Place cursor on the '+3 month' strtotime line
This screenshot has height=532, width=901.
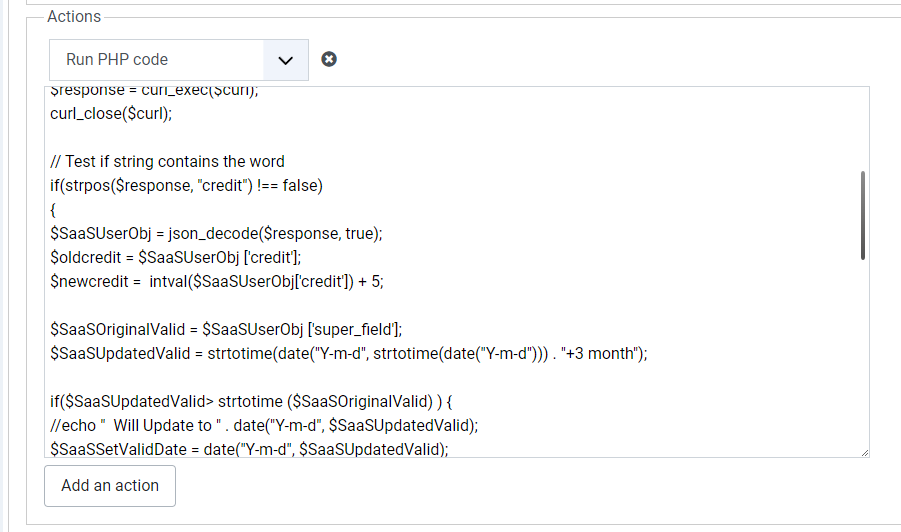[x=348, y=353]
